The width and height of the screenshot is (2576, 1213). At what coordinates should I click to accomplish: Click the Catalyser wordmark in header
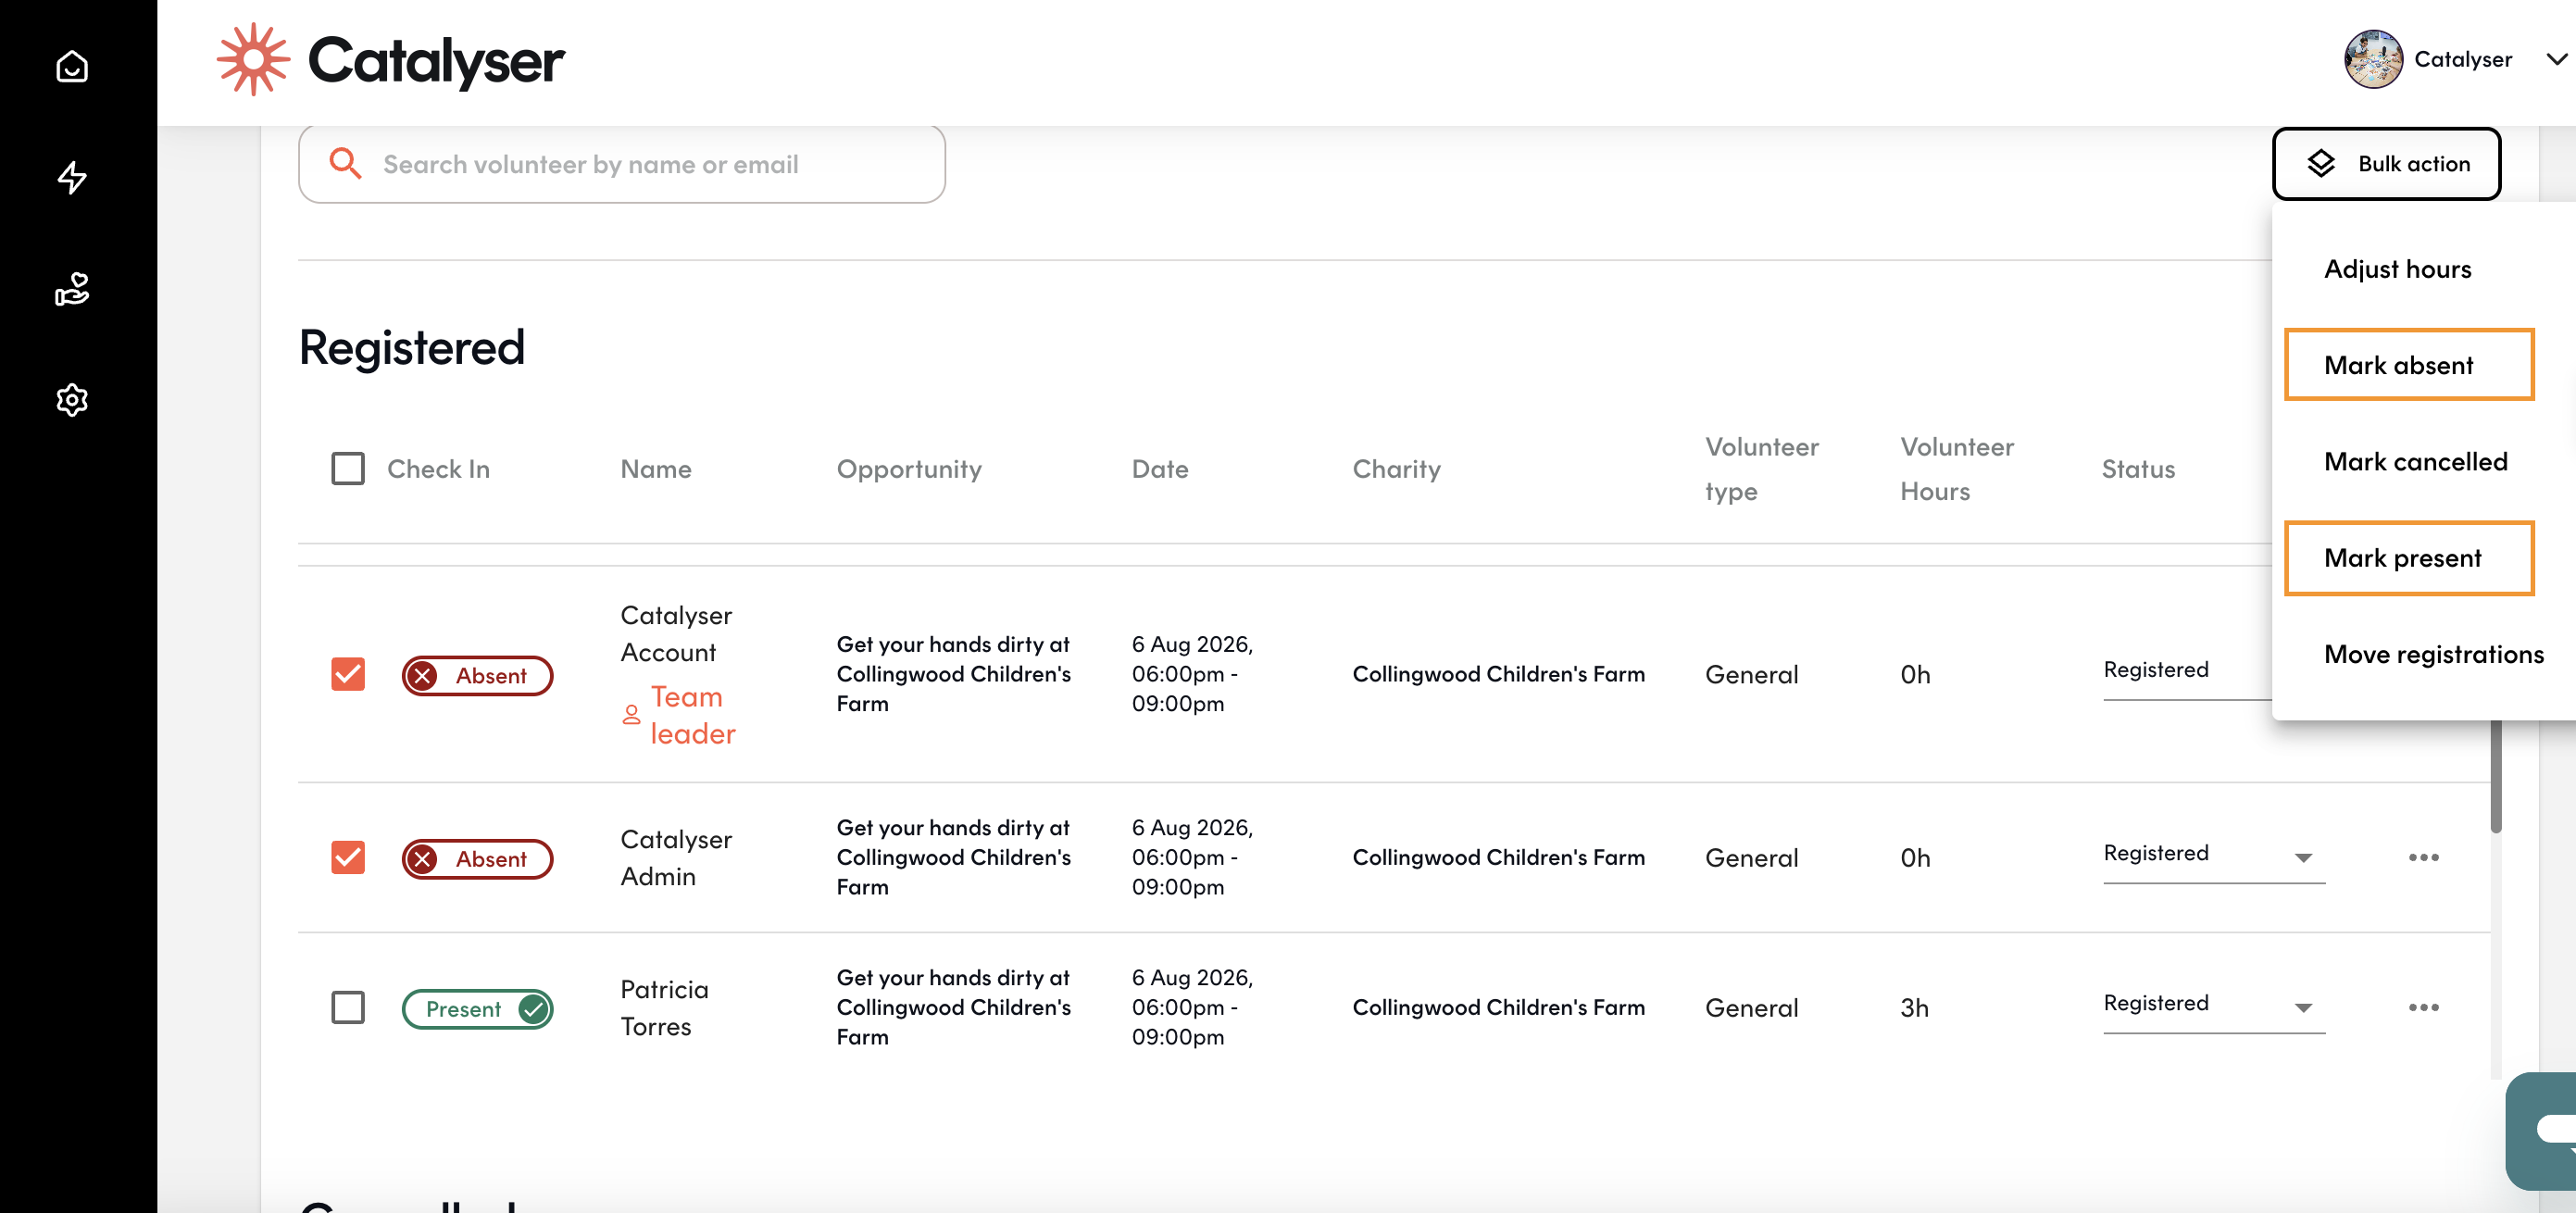[436, 60]
